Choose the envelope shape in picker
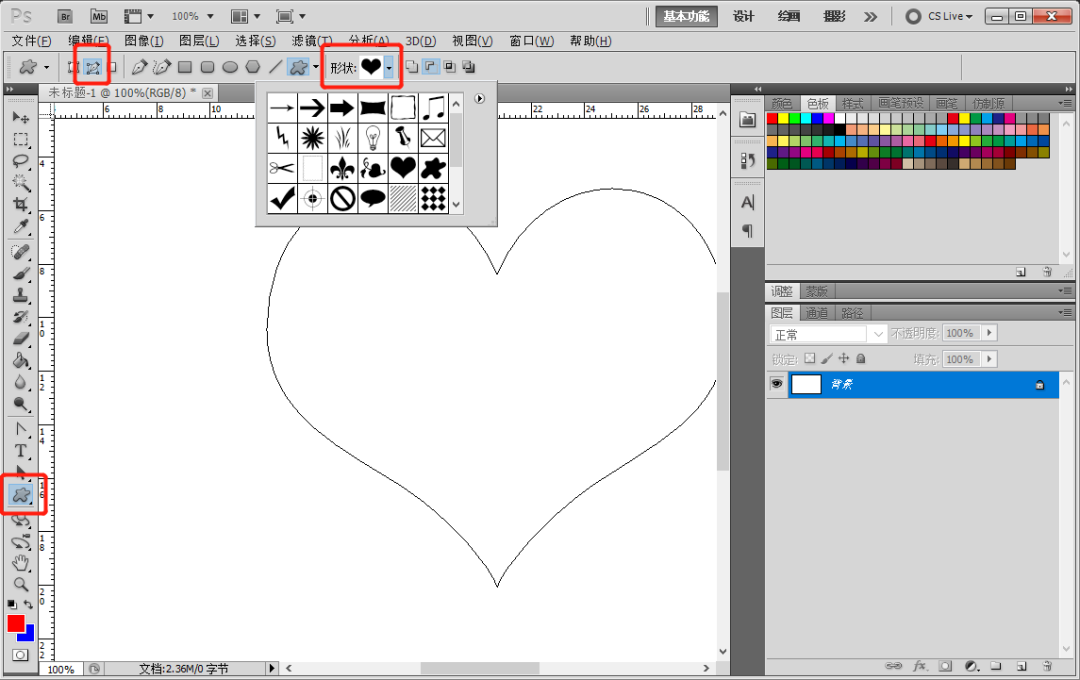 (433, 138)
